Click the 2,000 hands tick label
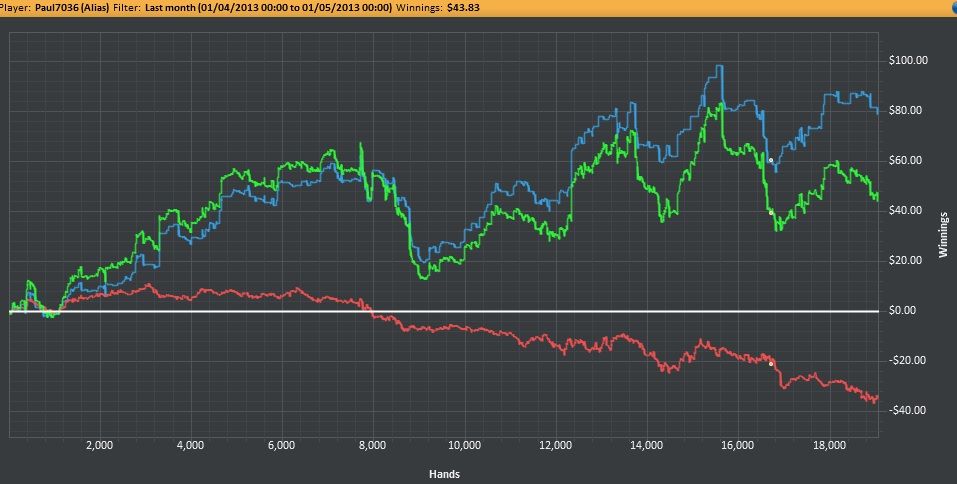 click(x=98, y=445)
